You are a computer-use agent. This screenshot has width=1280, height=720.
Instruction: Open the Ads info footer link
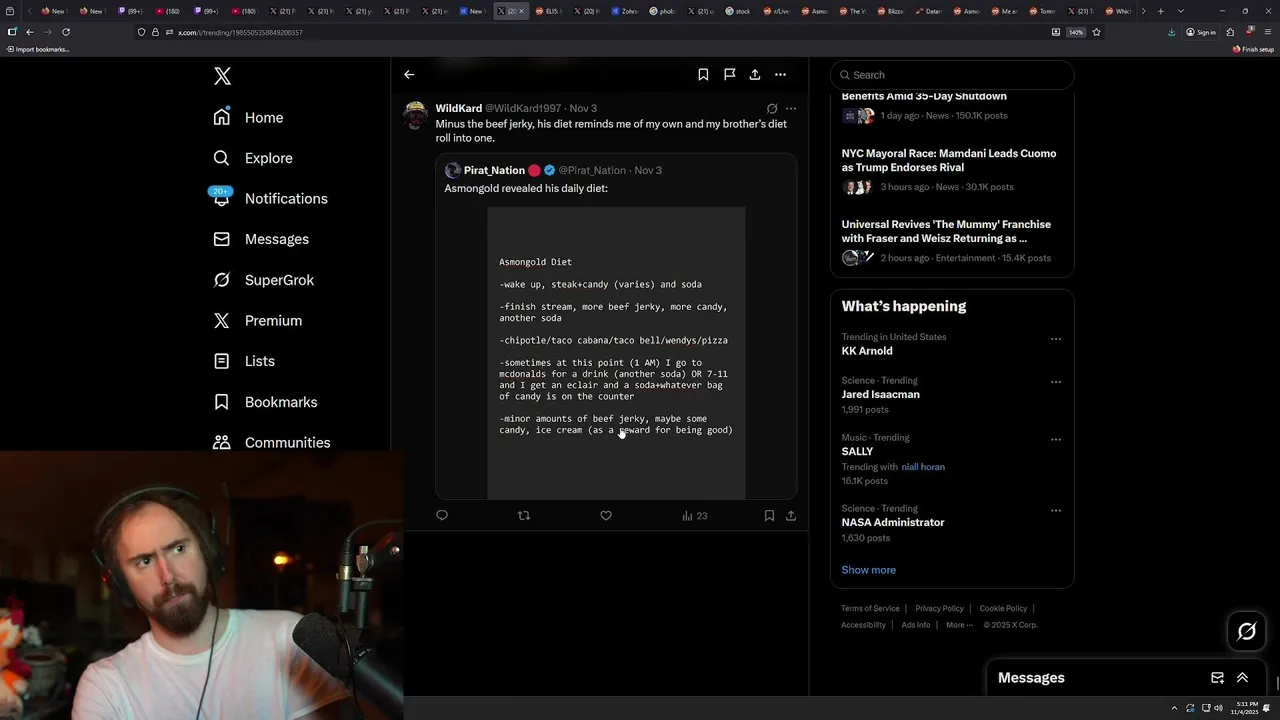coord(916,625)
